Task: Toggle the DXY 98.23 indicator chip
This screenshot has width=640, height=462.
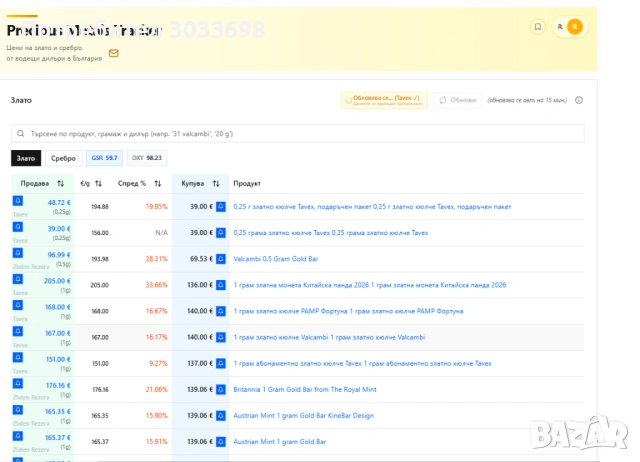Action: point(146,158)
